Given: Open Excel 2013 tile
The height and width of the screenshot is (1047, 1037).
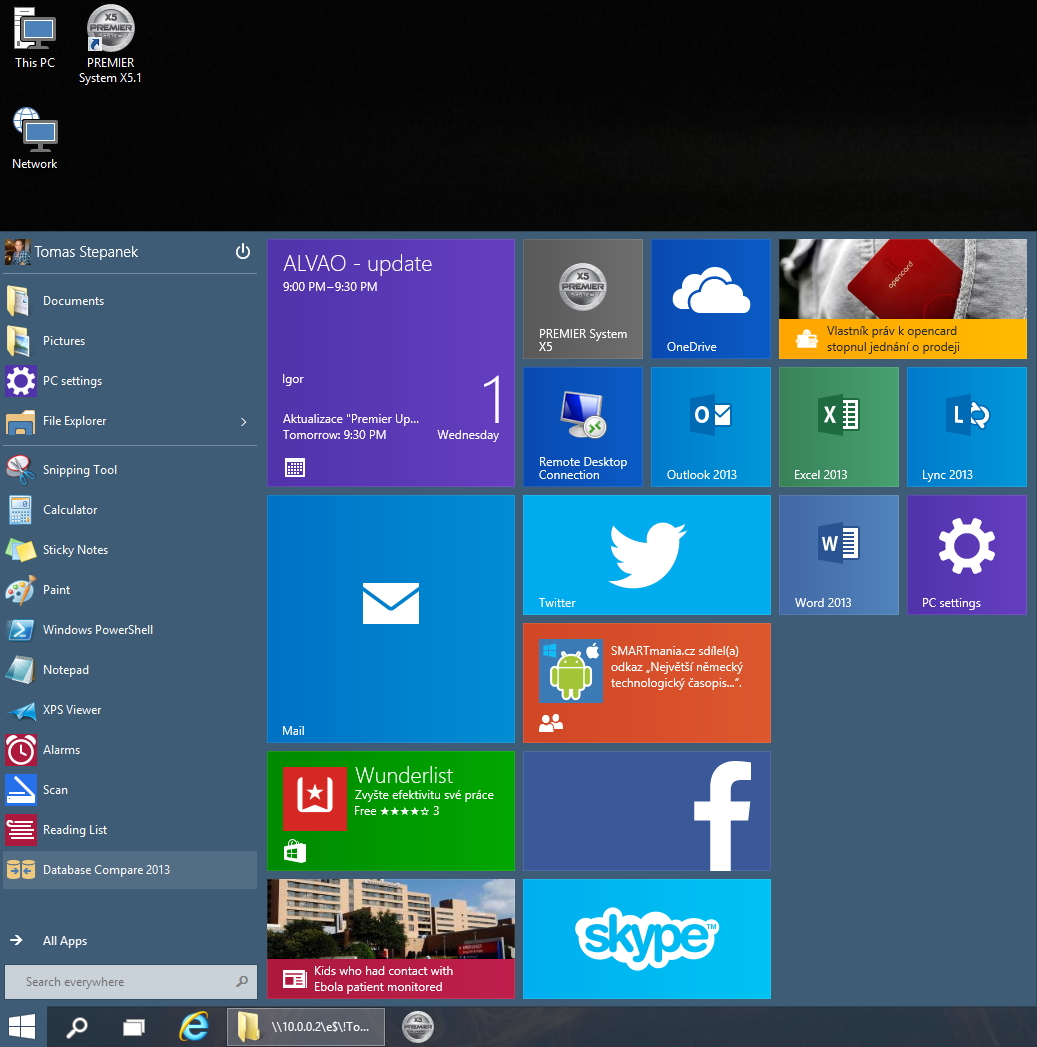Looking at the screenshot, I should point(839,427).
